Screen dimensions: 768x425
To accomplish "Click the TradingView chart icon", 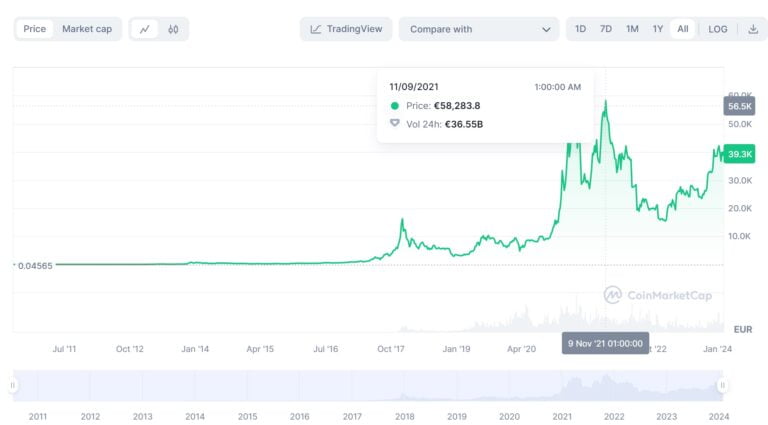I will coord(316,29).
